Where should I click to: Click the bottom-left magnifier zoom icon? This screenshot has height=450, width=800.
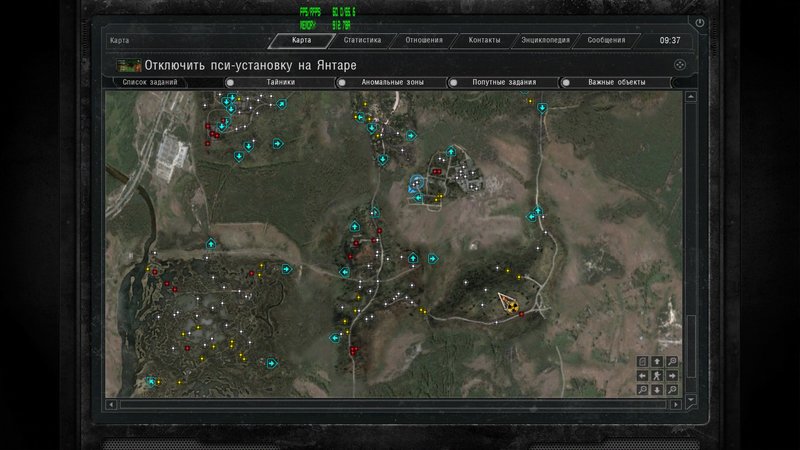643,389
